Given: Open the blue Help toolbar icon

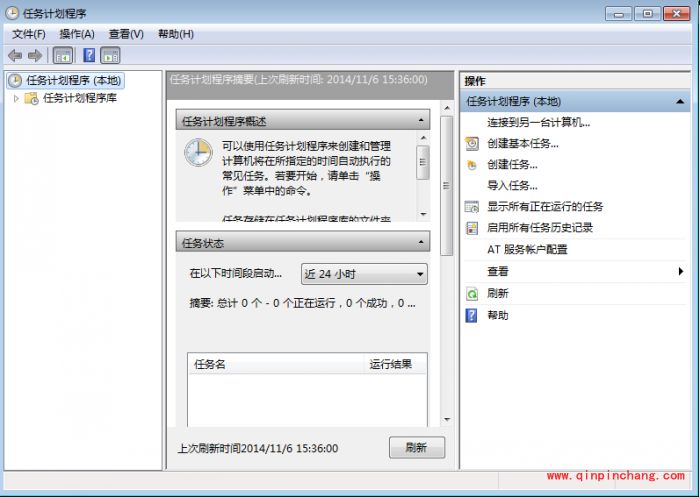Looking at the screenshot, I should 89,55.
